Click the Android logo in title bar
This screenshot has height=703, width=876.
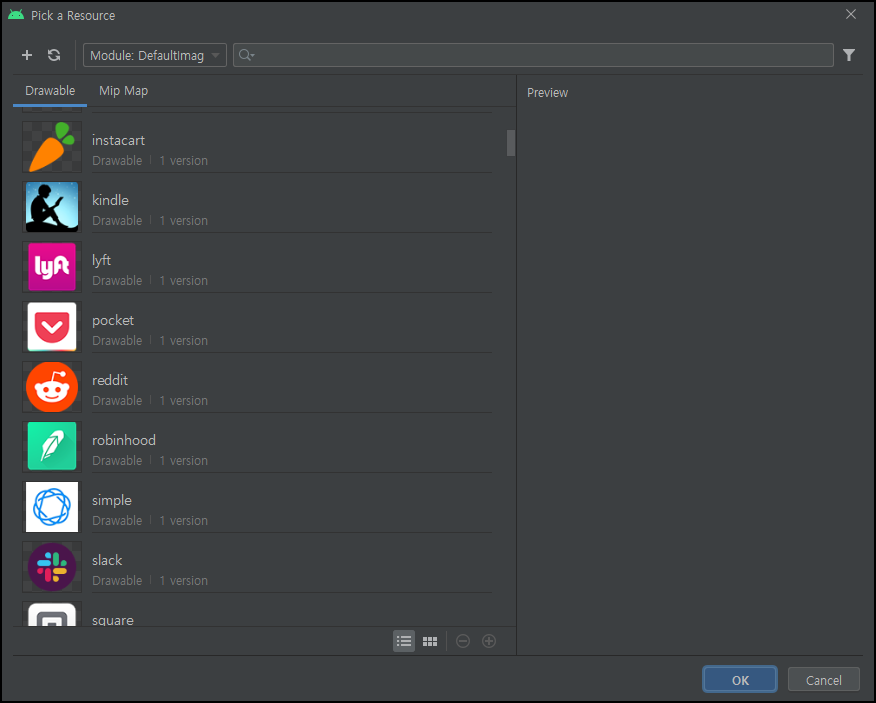pyautogui.click(x=16, y=15)
